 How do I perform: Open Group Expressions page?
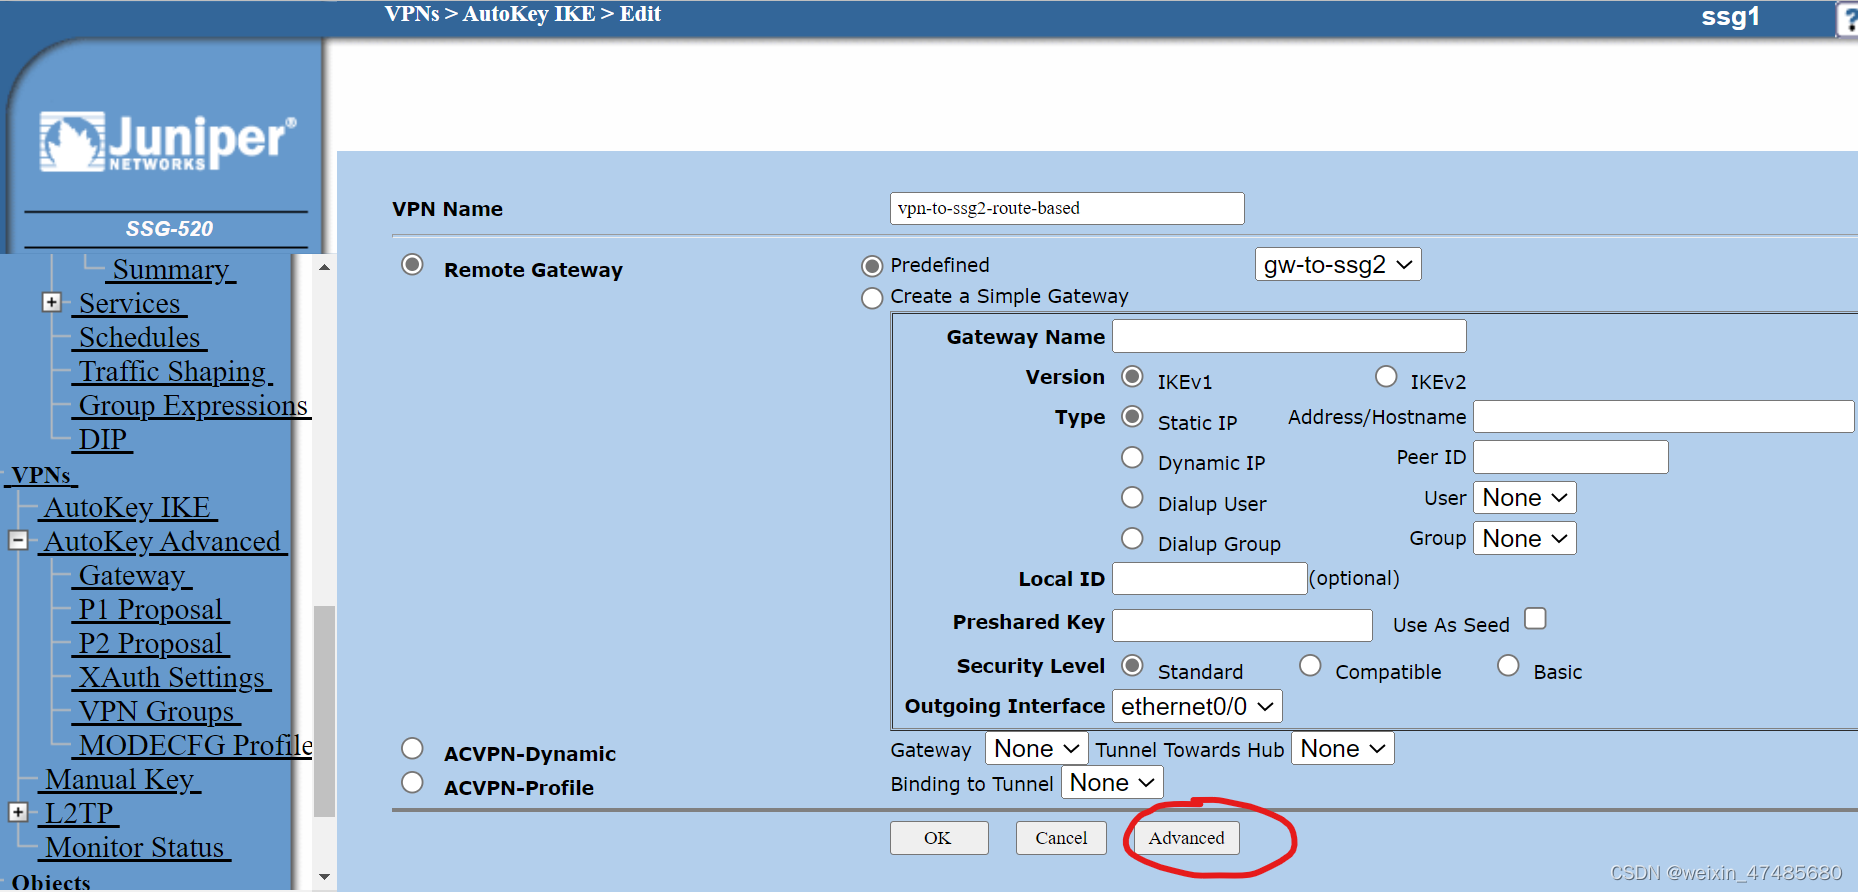pyautogui.click(x=192, y=406)
